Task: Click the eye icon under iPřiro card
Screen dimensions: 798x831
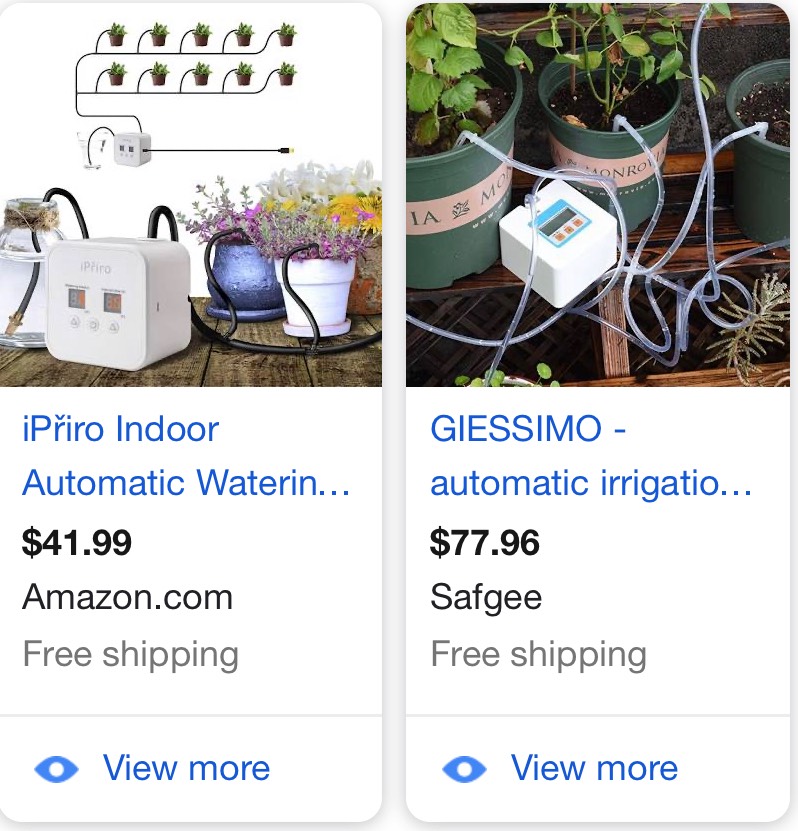Action: [x=56, y=769]
